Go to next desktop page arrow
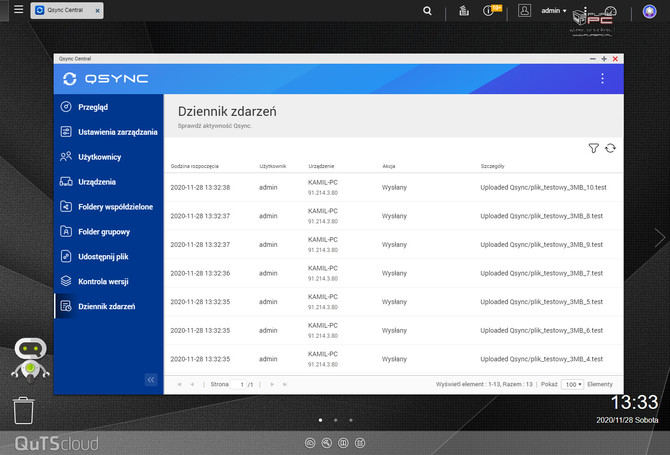This screenshot has height=455, width=670. pyautogui.click(x=660, y=238)
